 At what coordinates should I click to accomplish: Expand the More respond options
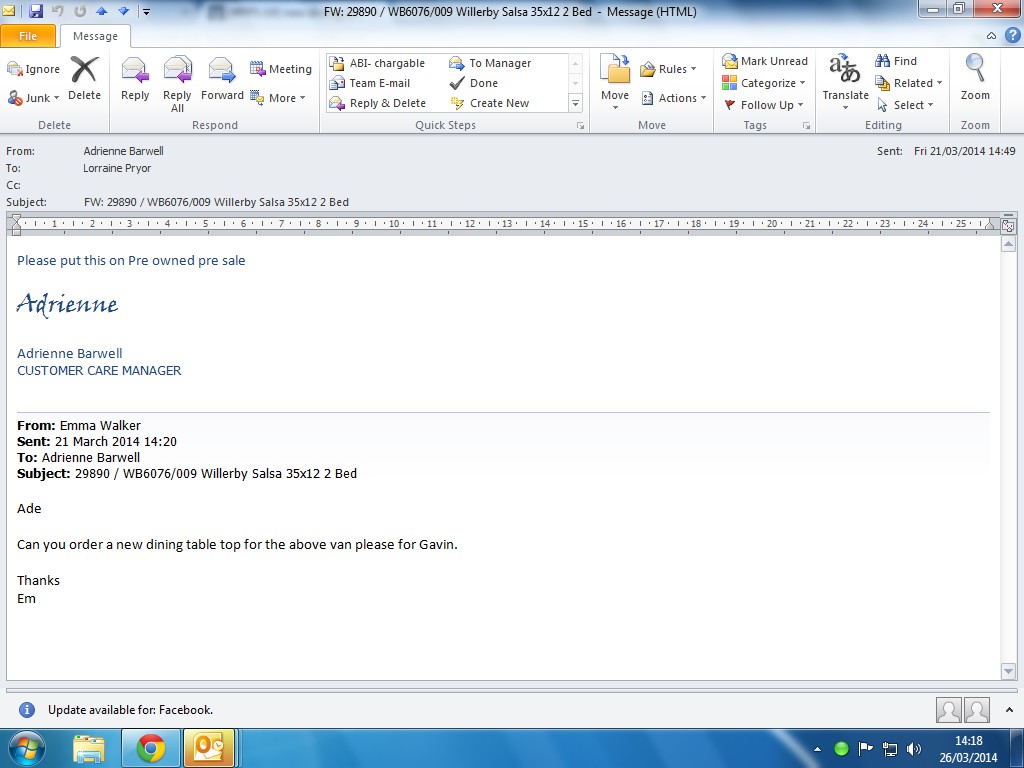coord(278,98)
